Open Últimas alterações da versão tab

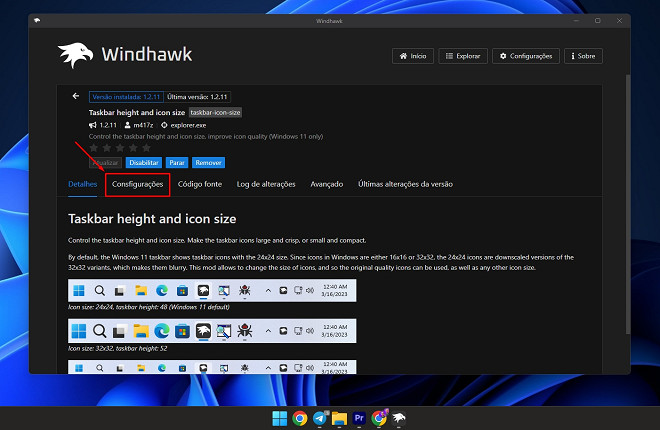[405, 184]
